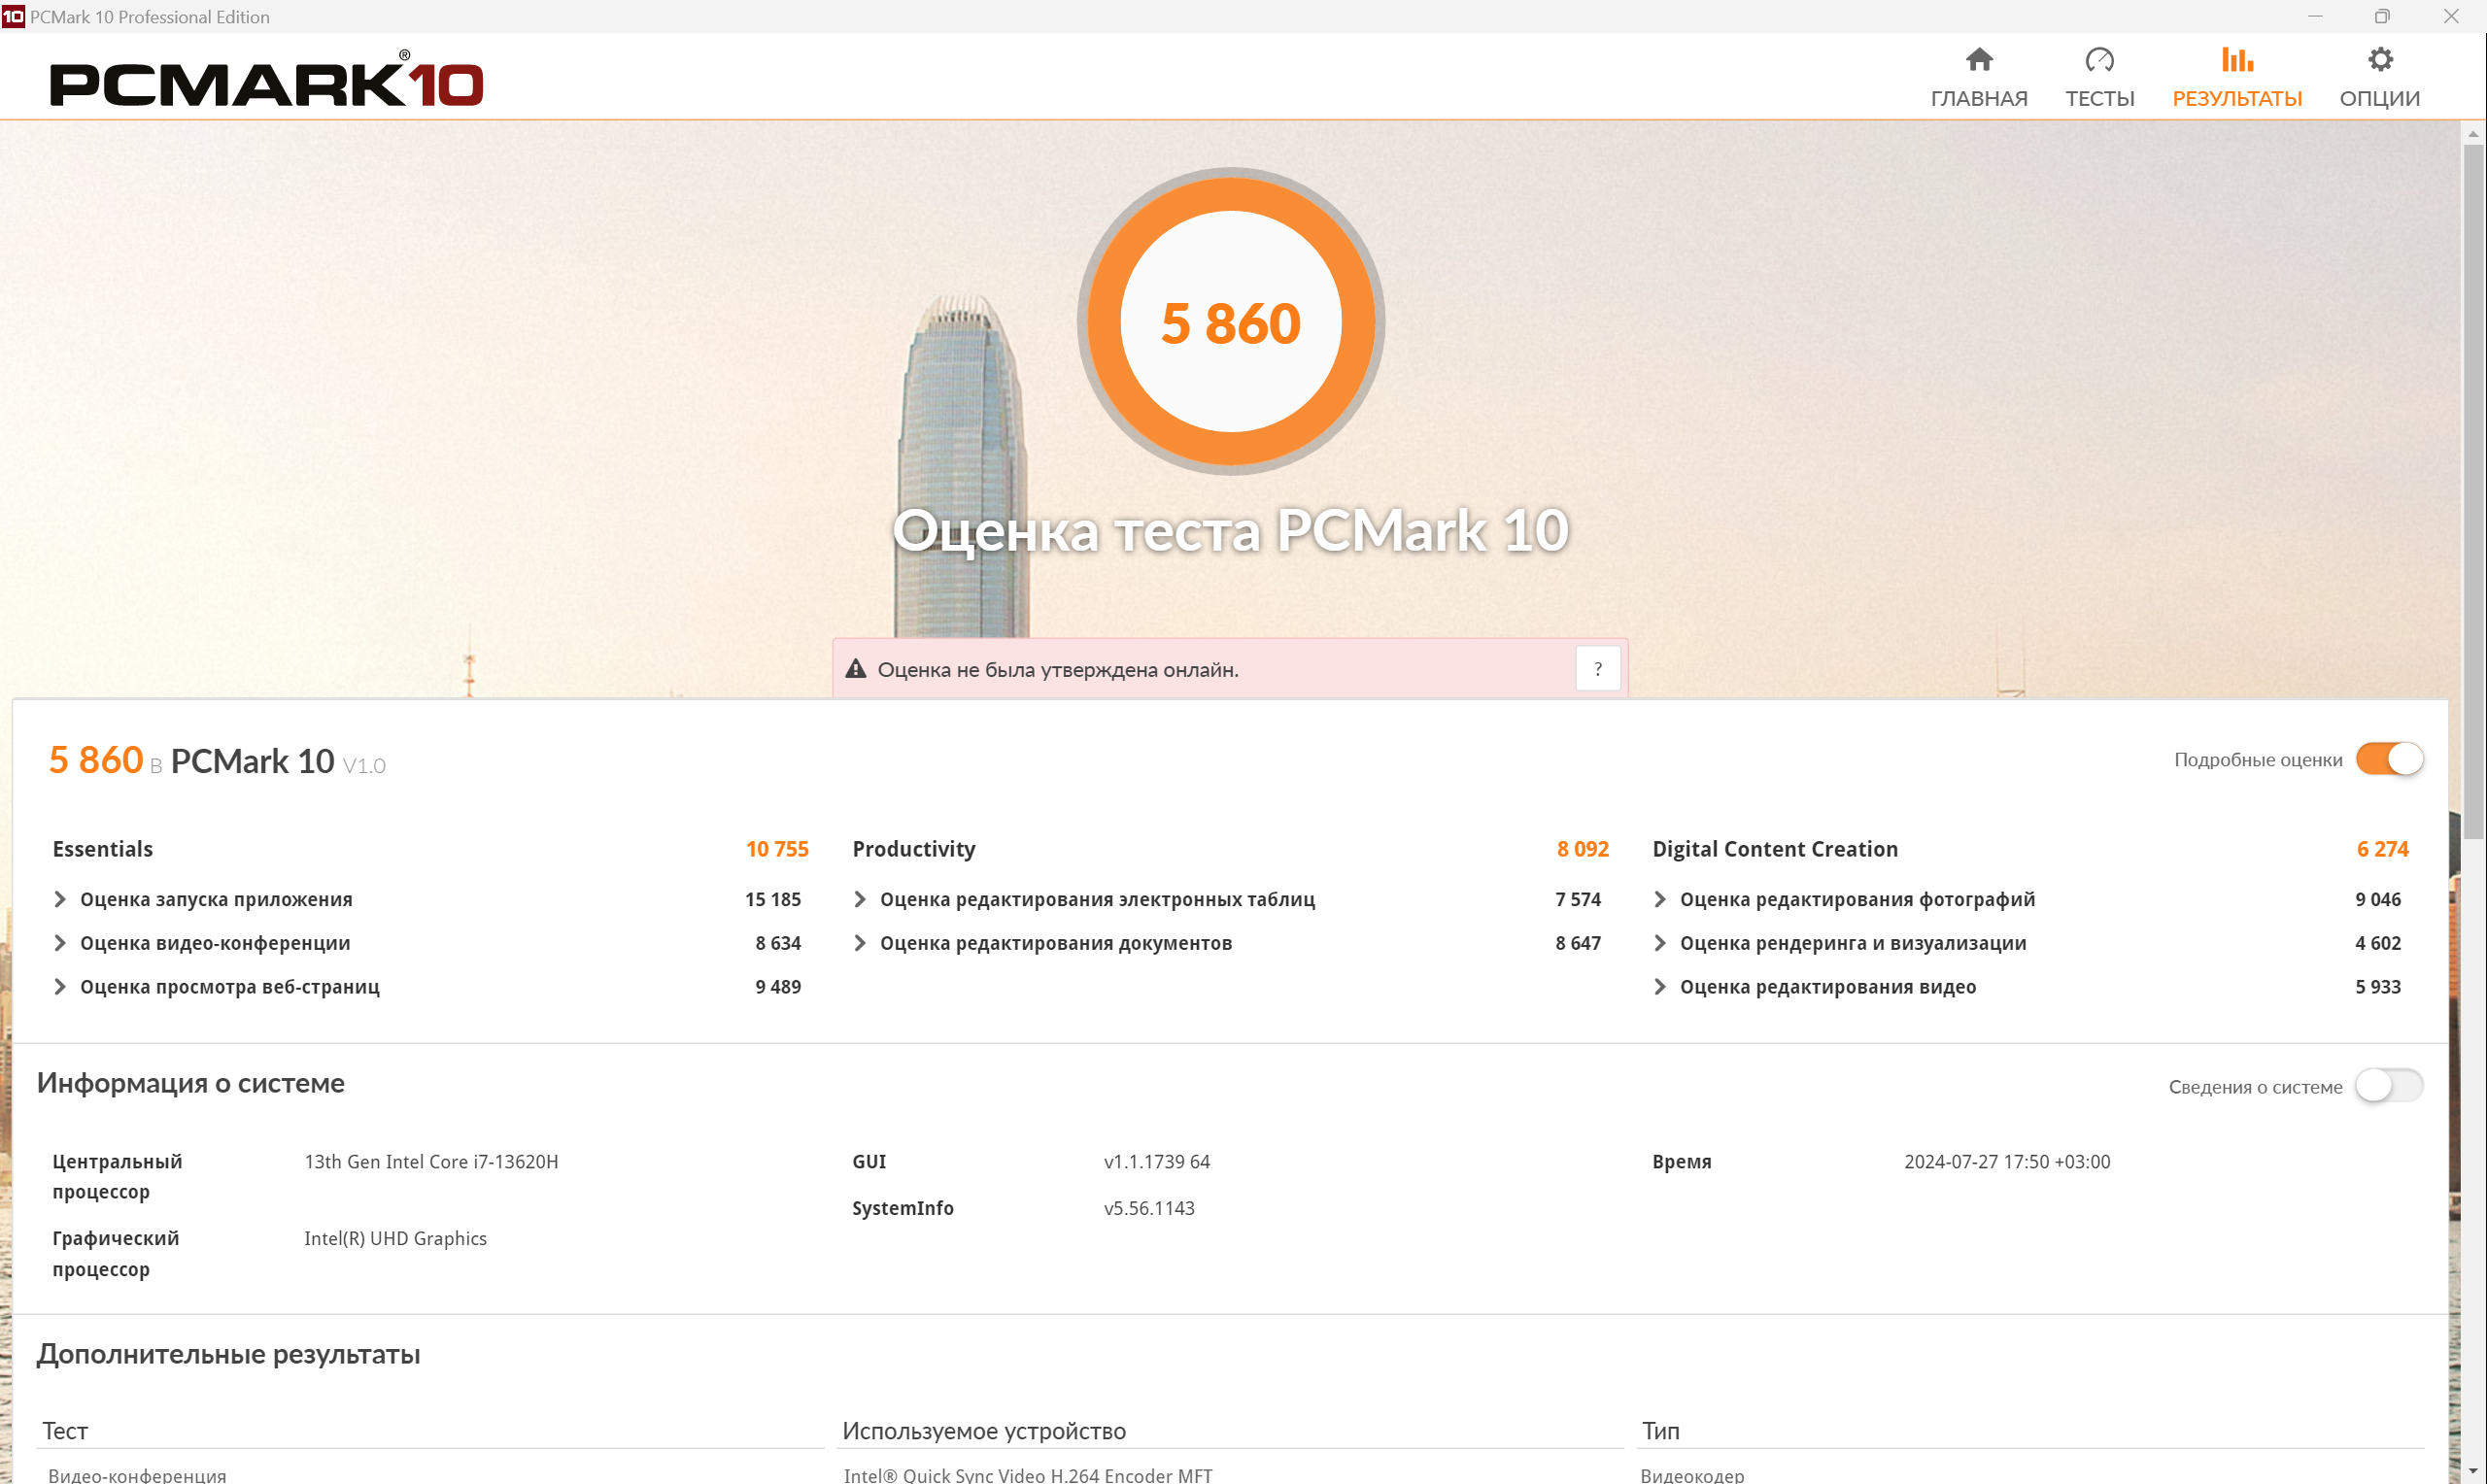Go to the ГЛАВНАЯ tab label
The height and width of the screenshot is (1484, 2487).
click(1978, 98)
